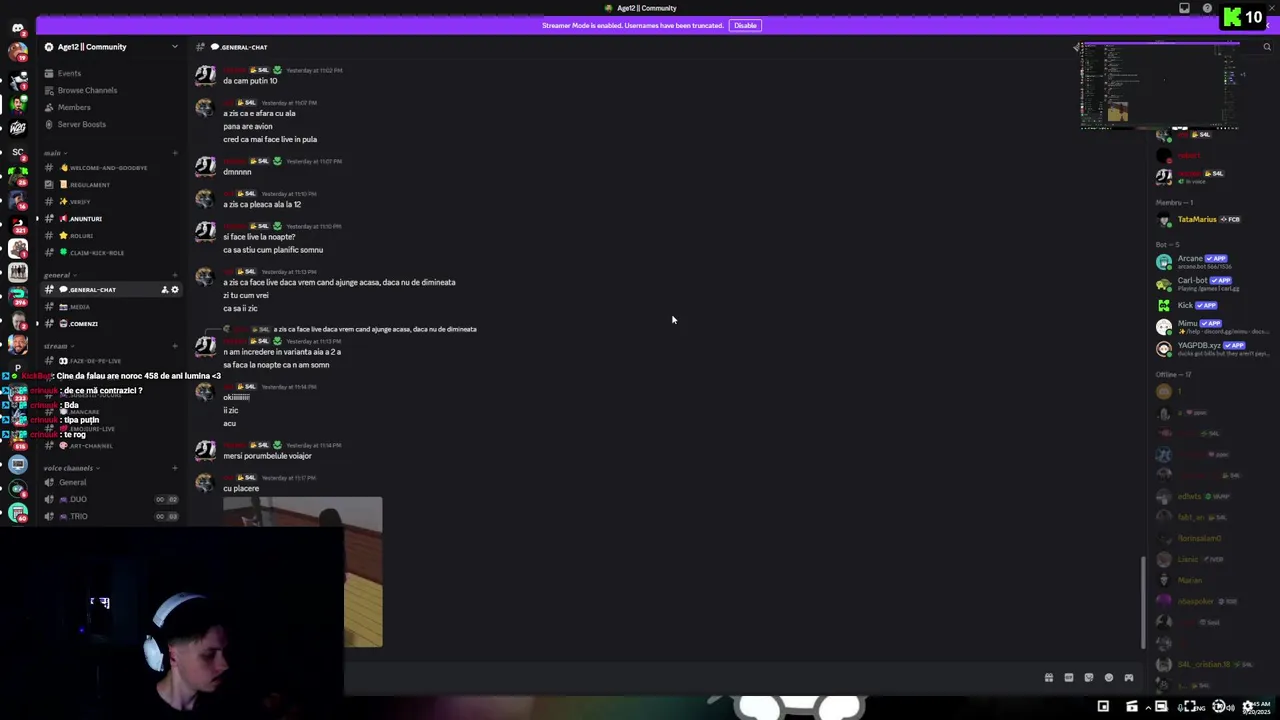Image resolution: width=1280 pixels, height=720 pixels.
Task: Click invite icon on general-chat channel
Action: click(164, 290)
